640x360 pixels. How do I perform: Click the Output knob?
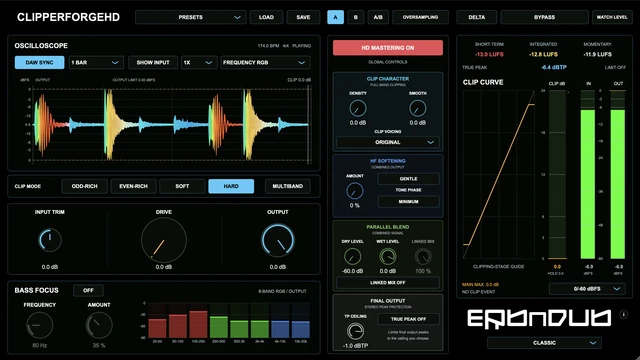coord(278,240)
